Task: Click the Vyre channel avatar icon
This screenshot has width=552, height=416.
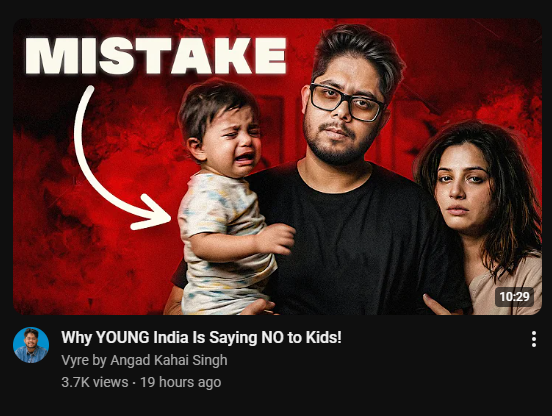Action: [31, 345]
